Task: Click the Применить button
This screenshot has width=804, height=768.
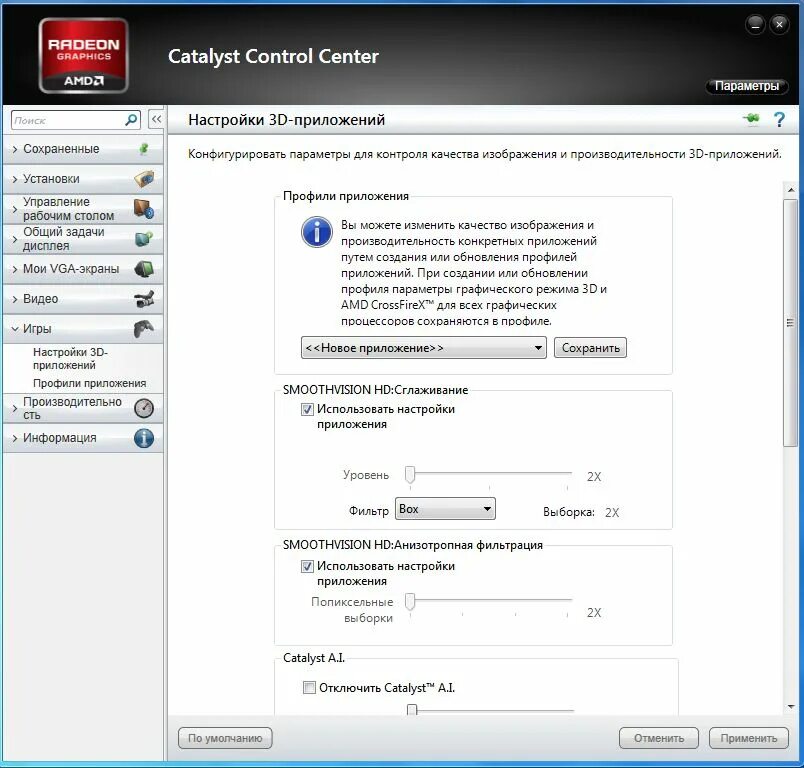Action: pyautogui.click(x=749, y=738)
